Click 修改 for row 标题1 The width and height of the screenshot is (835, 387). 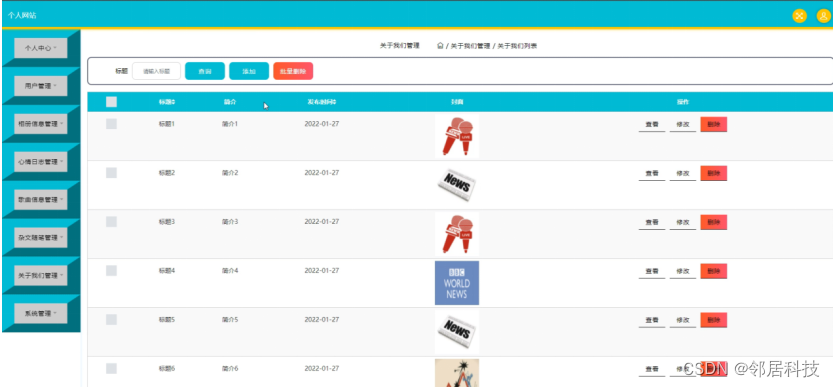click(683, 125)
